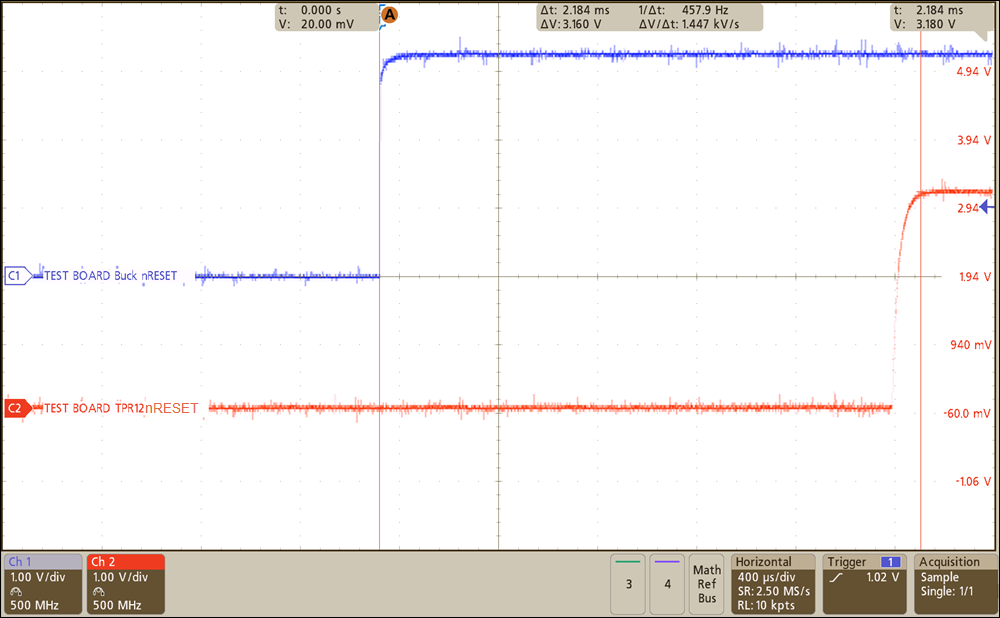Select the Math button

pyautogui.click(x=707, y=568)
